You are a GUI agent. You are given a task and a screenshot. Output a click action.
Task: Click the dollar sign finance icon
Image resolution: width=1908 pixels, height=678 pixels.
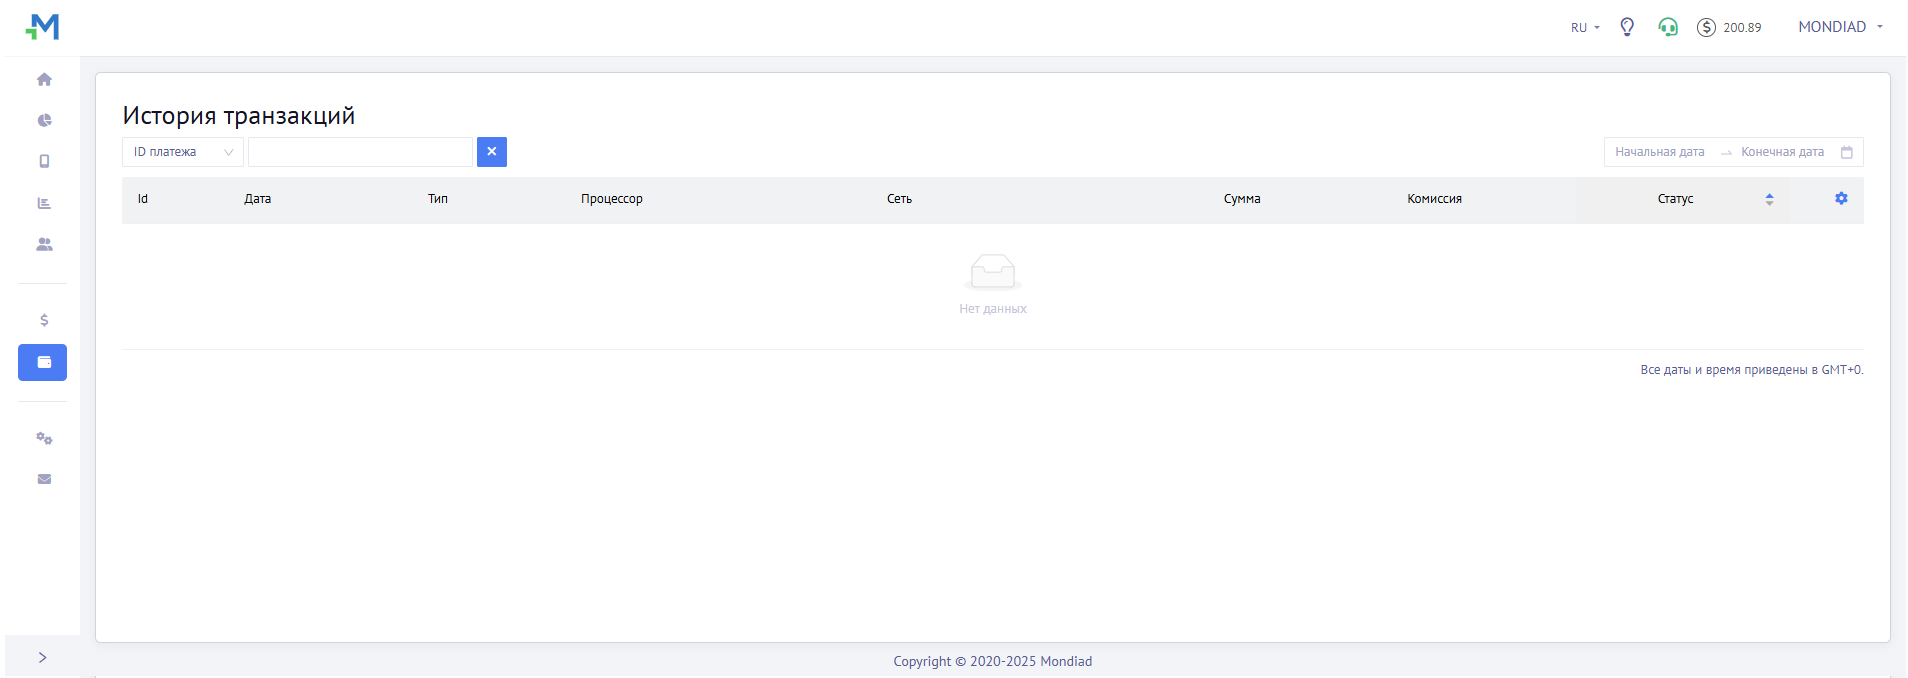click(x=44, y=320)
